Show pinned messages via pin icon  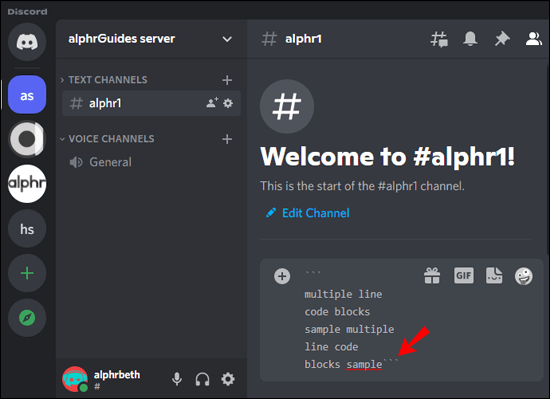click(x=502, y=39)
